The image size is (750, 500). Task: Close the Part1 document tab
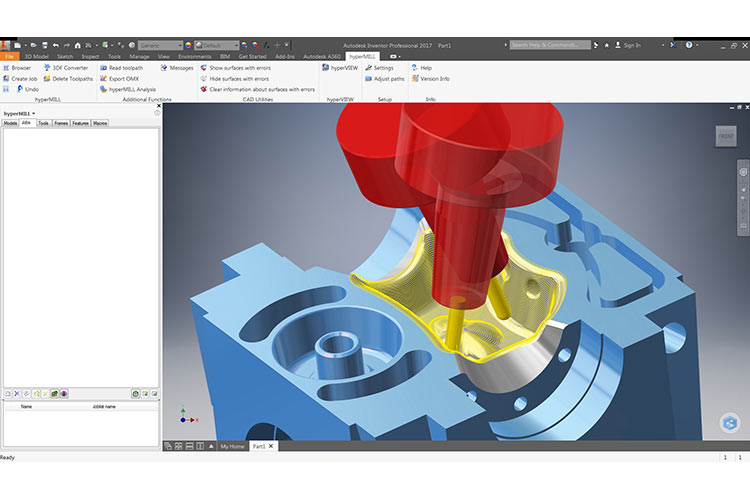tap(271, 446)
